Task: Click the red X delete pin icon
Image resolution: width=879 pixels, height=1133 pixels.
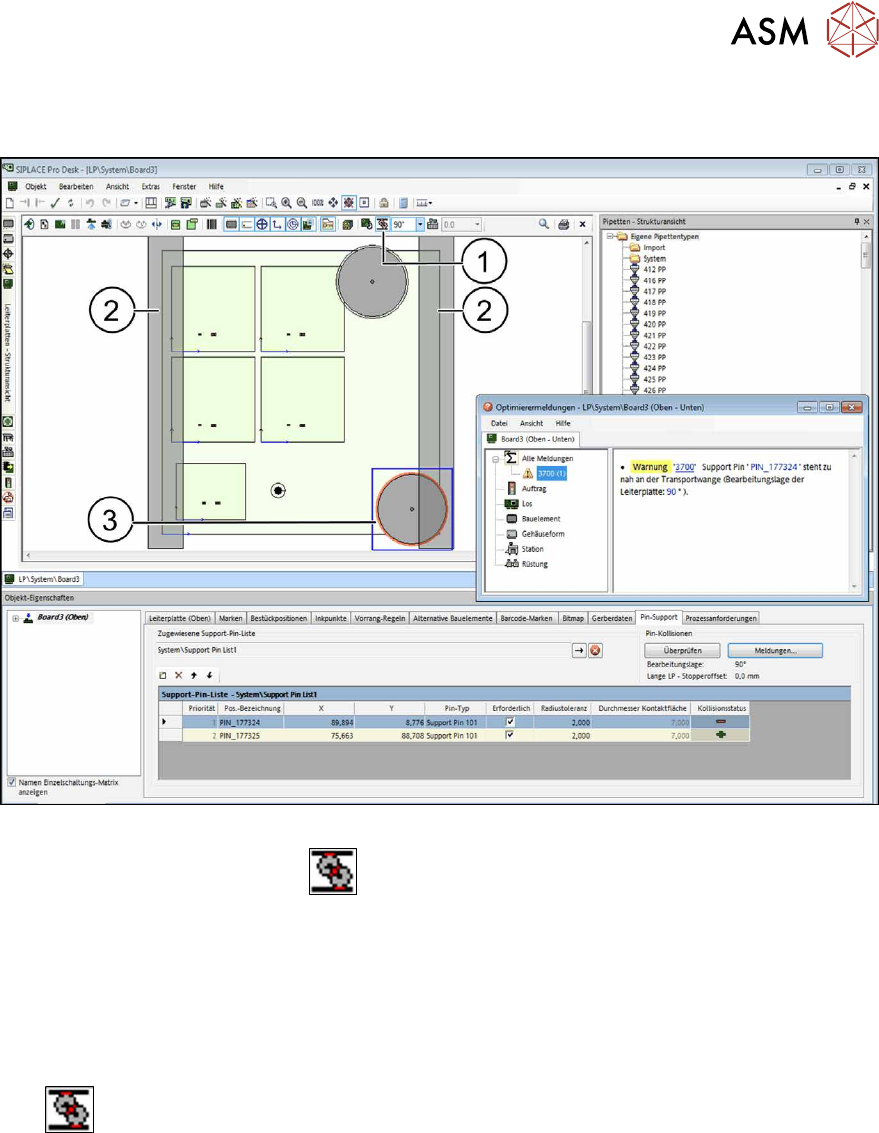Action: point(179,675)
